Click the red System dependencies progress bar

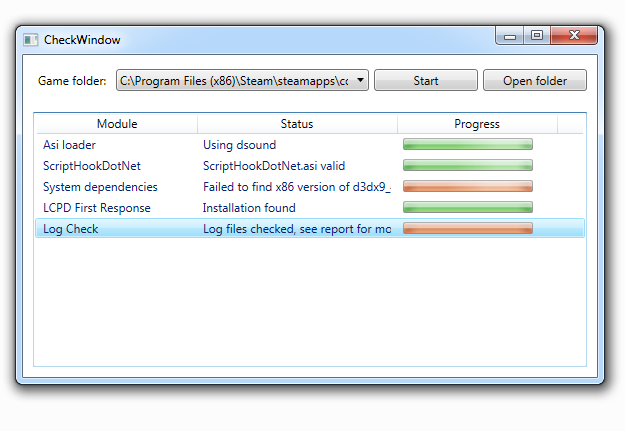tap(467, 187)
